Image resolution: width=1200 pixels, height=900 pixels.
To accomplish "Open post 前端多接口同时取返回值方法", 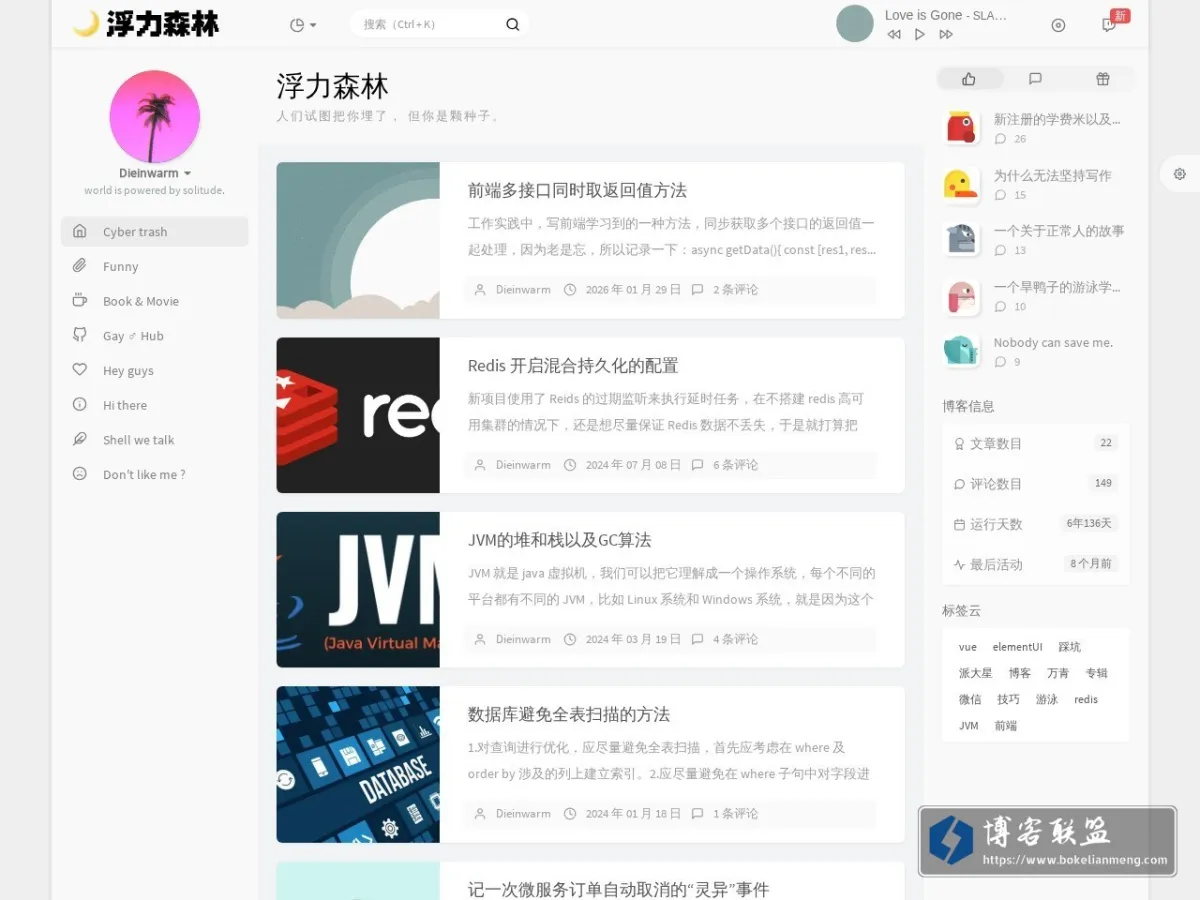I will 577,190.
